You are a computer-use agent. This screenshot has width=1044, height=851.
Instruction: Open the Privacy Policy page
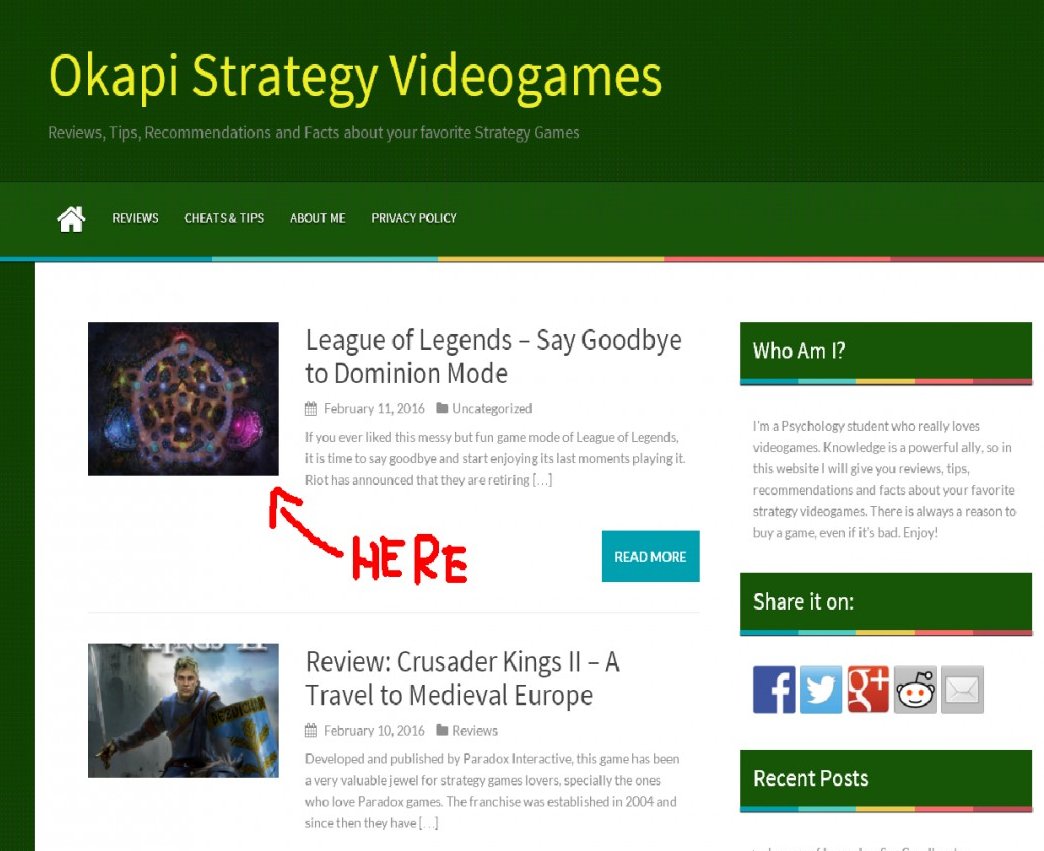(x=414, y=218)
